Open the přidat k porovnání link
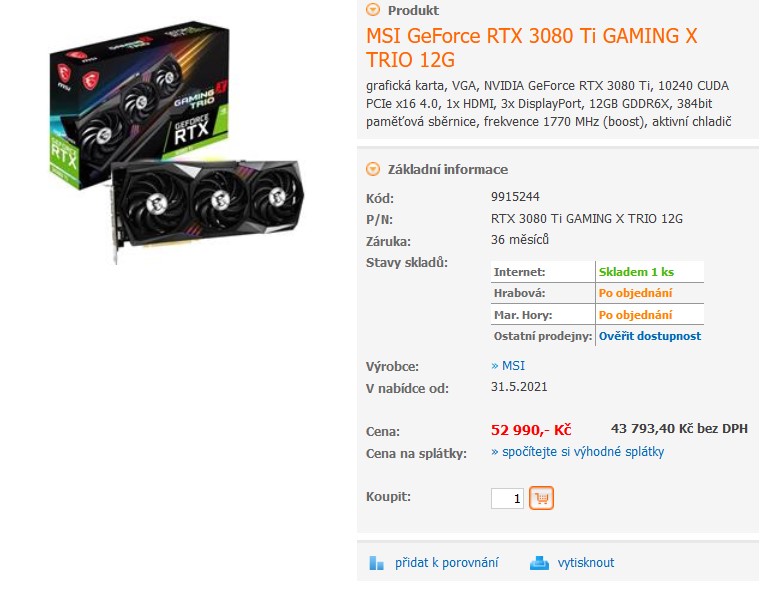 click(446, 563)
